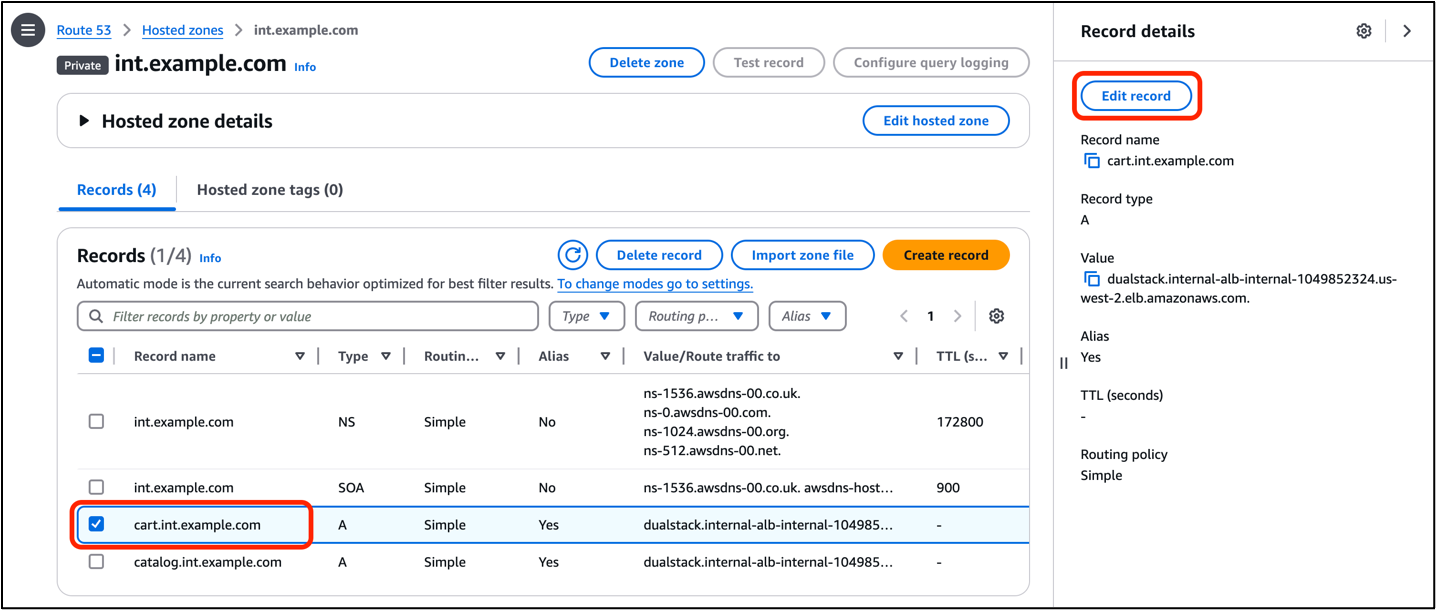The width and height of the screenshot is (1439, 614).
Task: Open Record details panel settings gear
Action: tap(1364, 31)
